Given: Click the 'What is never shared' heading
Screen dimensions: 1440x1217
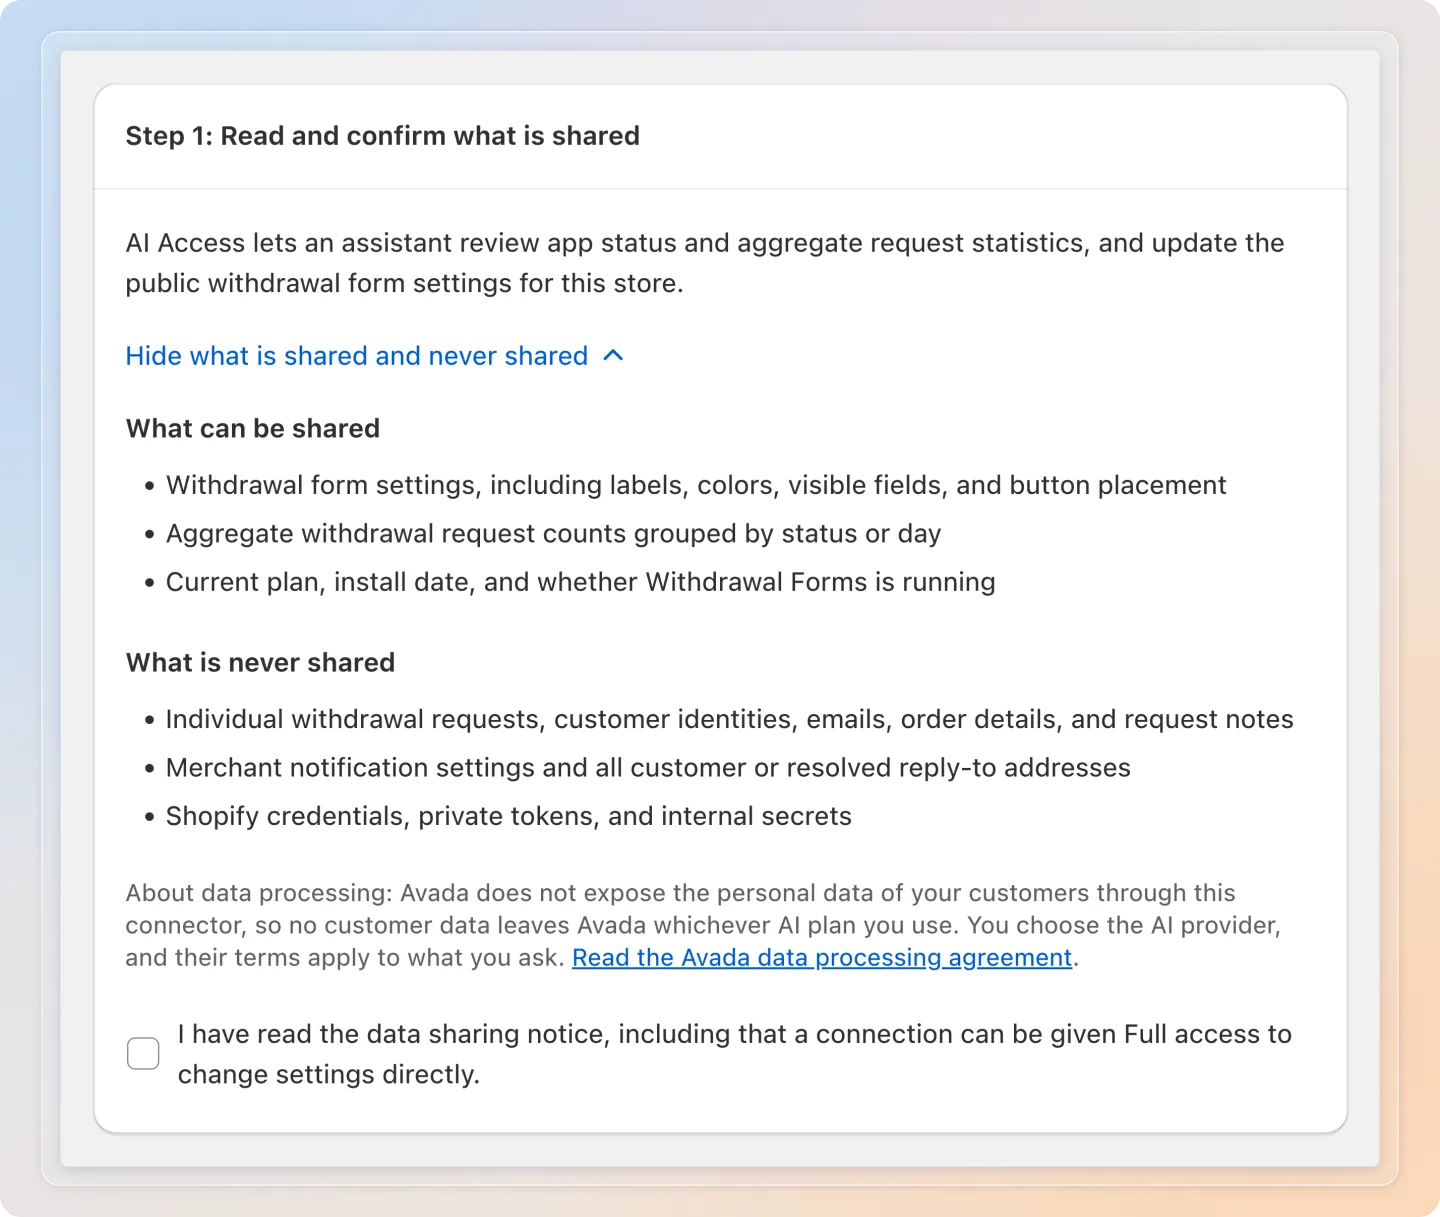Looking at the screenshot, I should (x=260, y=662).
